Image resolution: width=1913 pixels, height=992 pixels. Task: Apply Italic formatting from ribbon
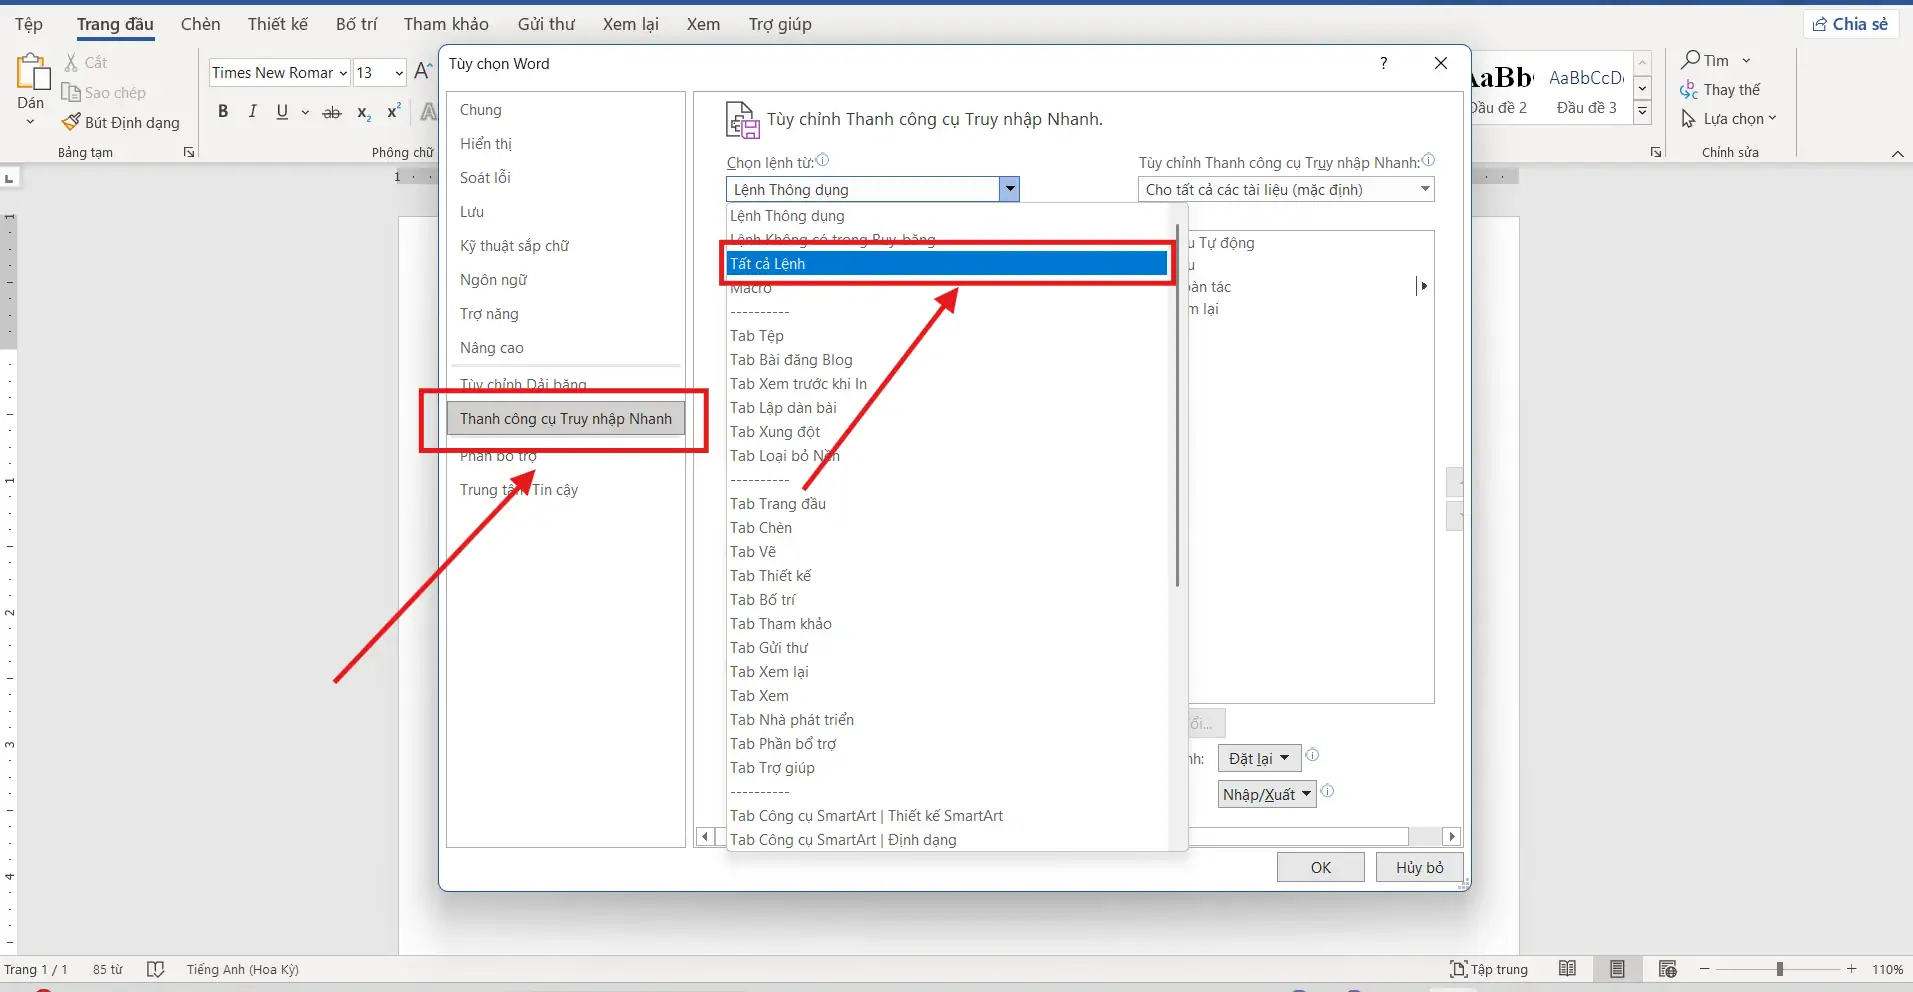coord(252,112)
